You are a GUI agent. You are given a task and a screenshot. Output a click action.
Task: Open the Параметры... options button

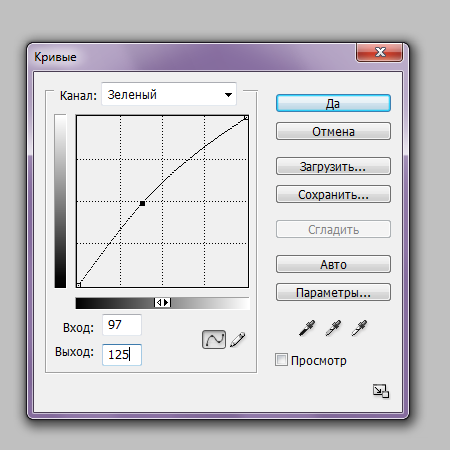coord(333,292)
